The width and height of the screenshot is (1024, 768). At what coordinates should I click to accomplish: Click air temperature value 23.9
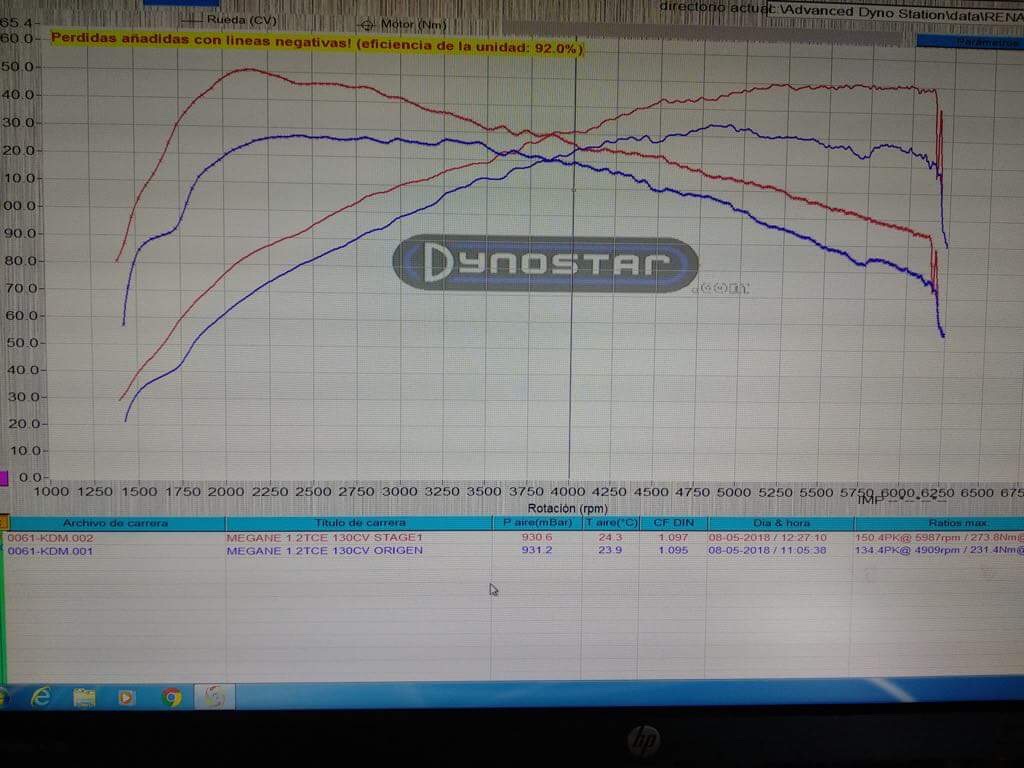point(610,550)
